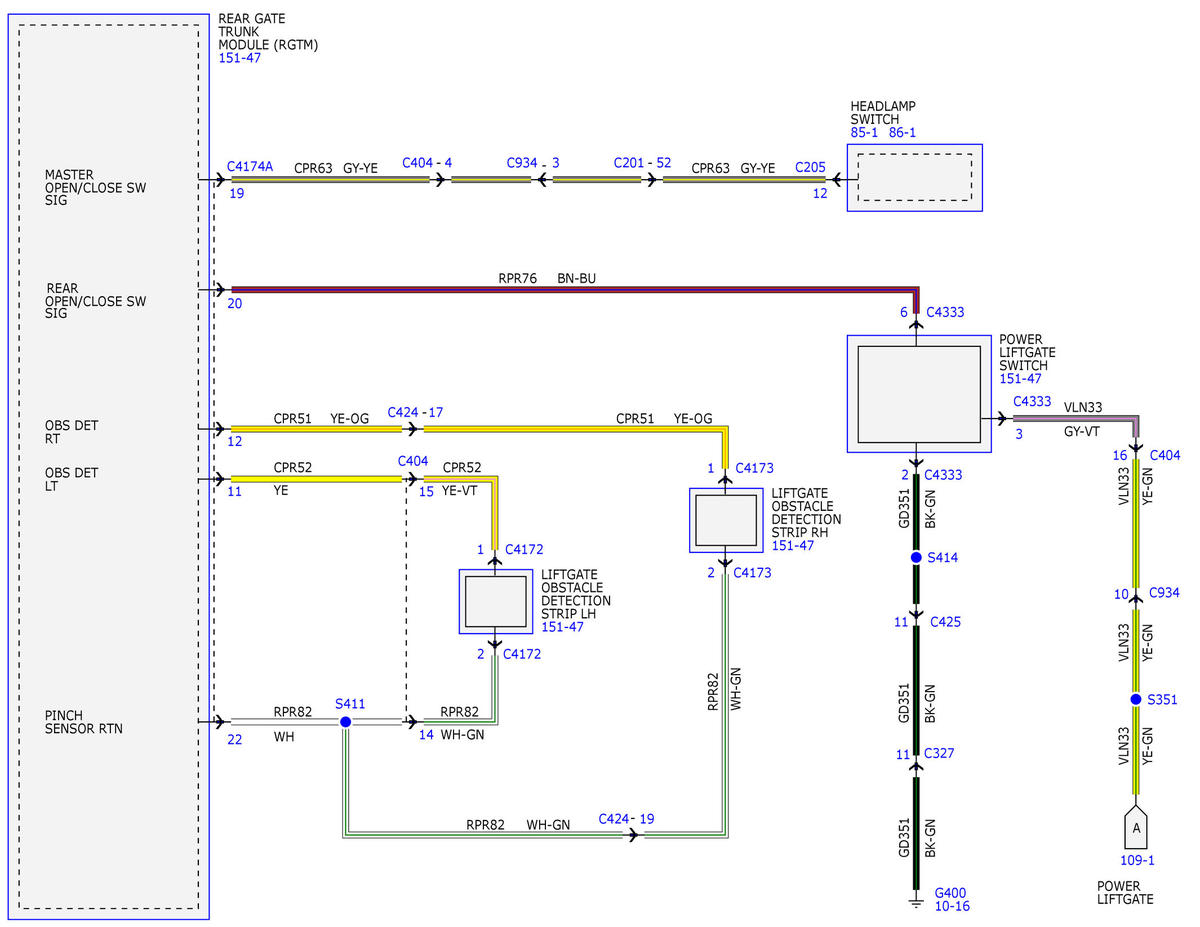The image size is (1200, 927).
Task: Open the 151-47 link under Obstacle Detection Strip RH
Action: [x=793, y=545]
